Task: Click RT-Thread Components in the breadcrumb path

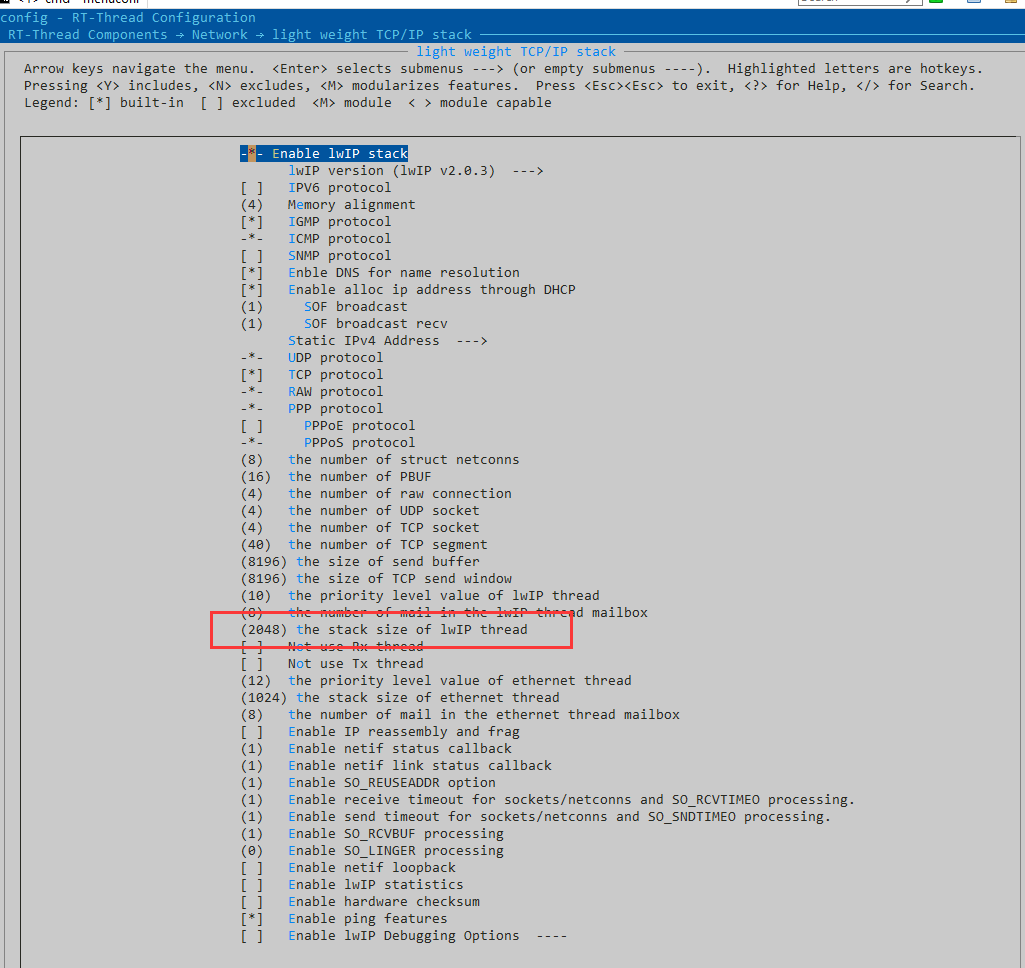Action: click(x=88, y=35)
